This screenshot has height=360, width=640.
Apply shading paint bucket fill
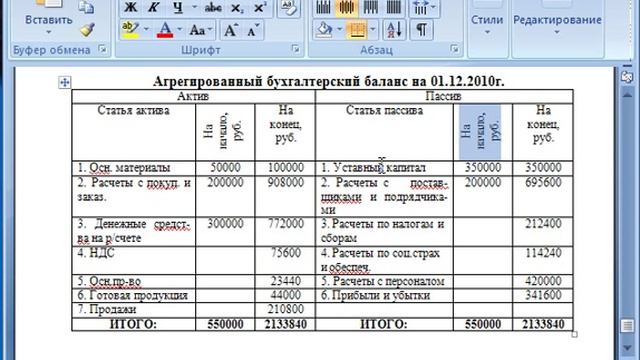point(324,30)
